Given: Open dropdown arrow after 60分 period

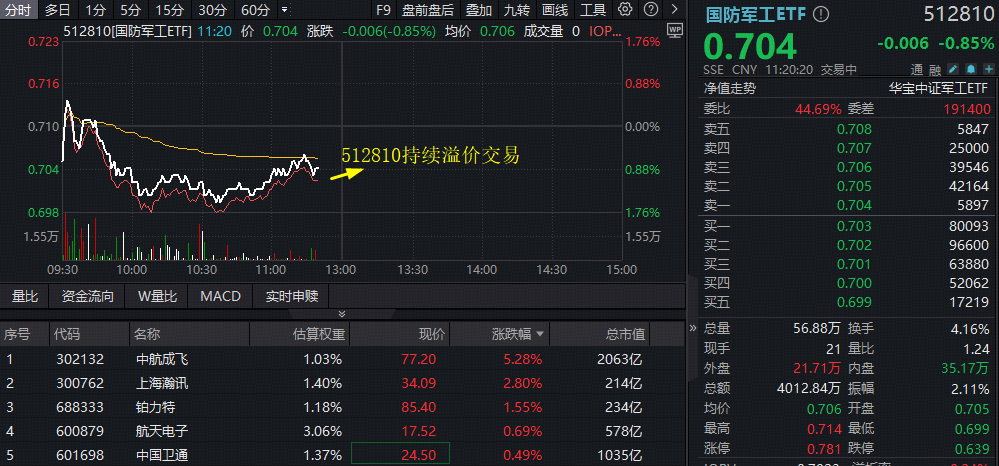Looking at the screenshot, I should point(286,10).
